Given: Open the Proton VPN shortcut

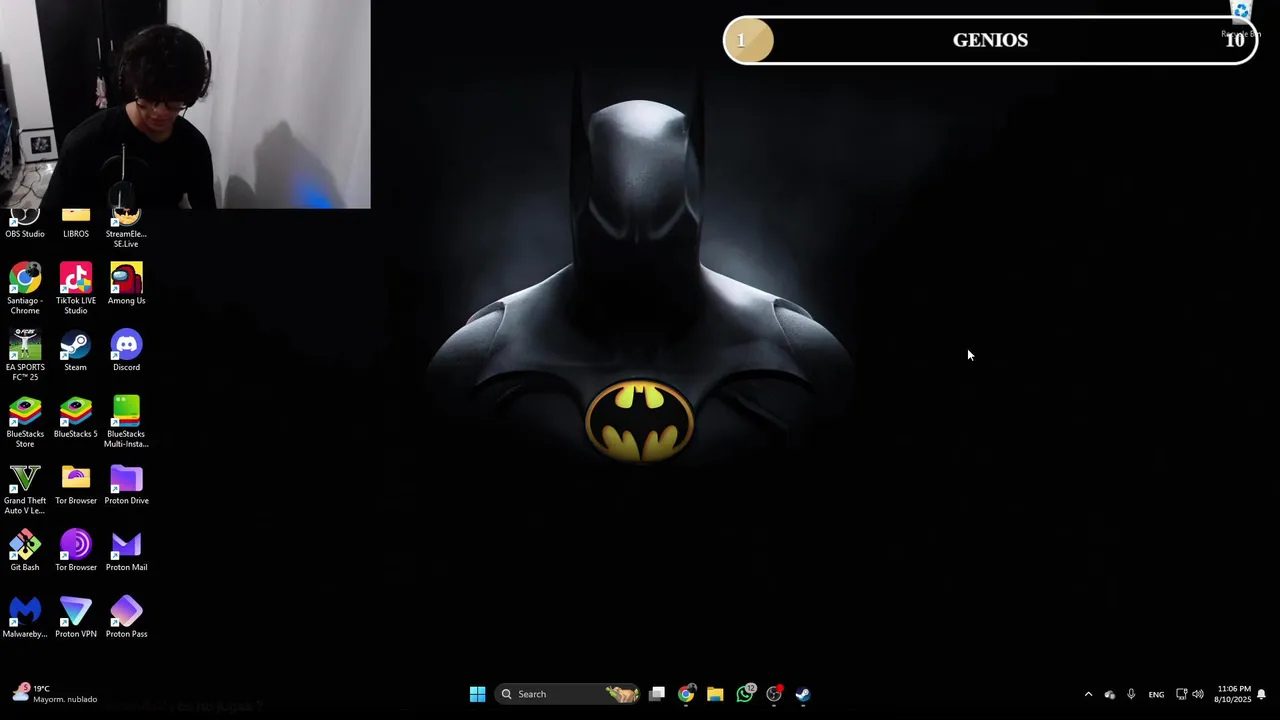Looking at the screenshot, I should pyautogui.click(x=76, y=618).
